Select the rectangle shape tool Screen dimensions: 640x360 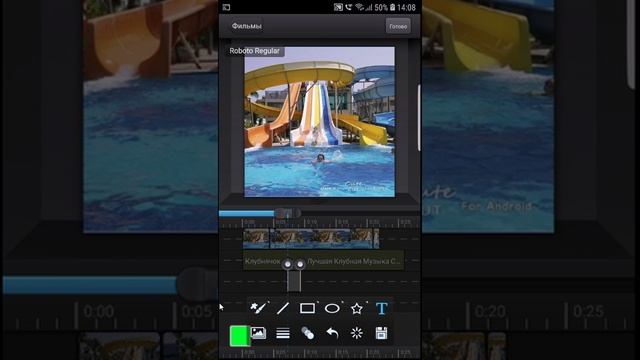307,308
